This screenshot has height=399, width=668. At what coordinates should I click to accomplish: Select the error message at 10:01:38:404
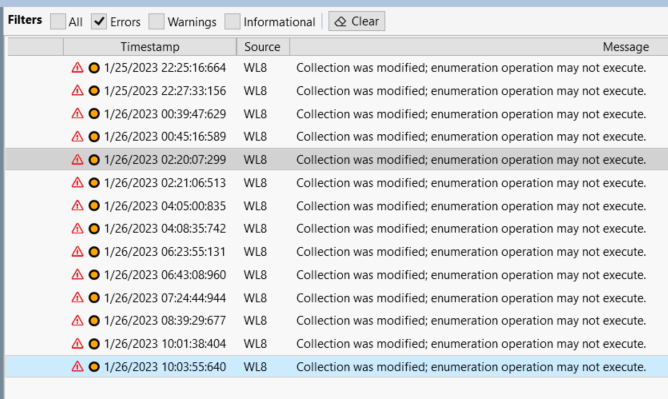coord(471,344)
